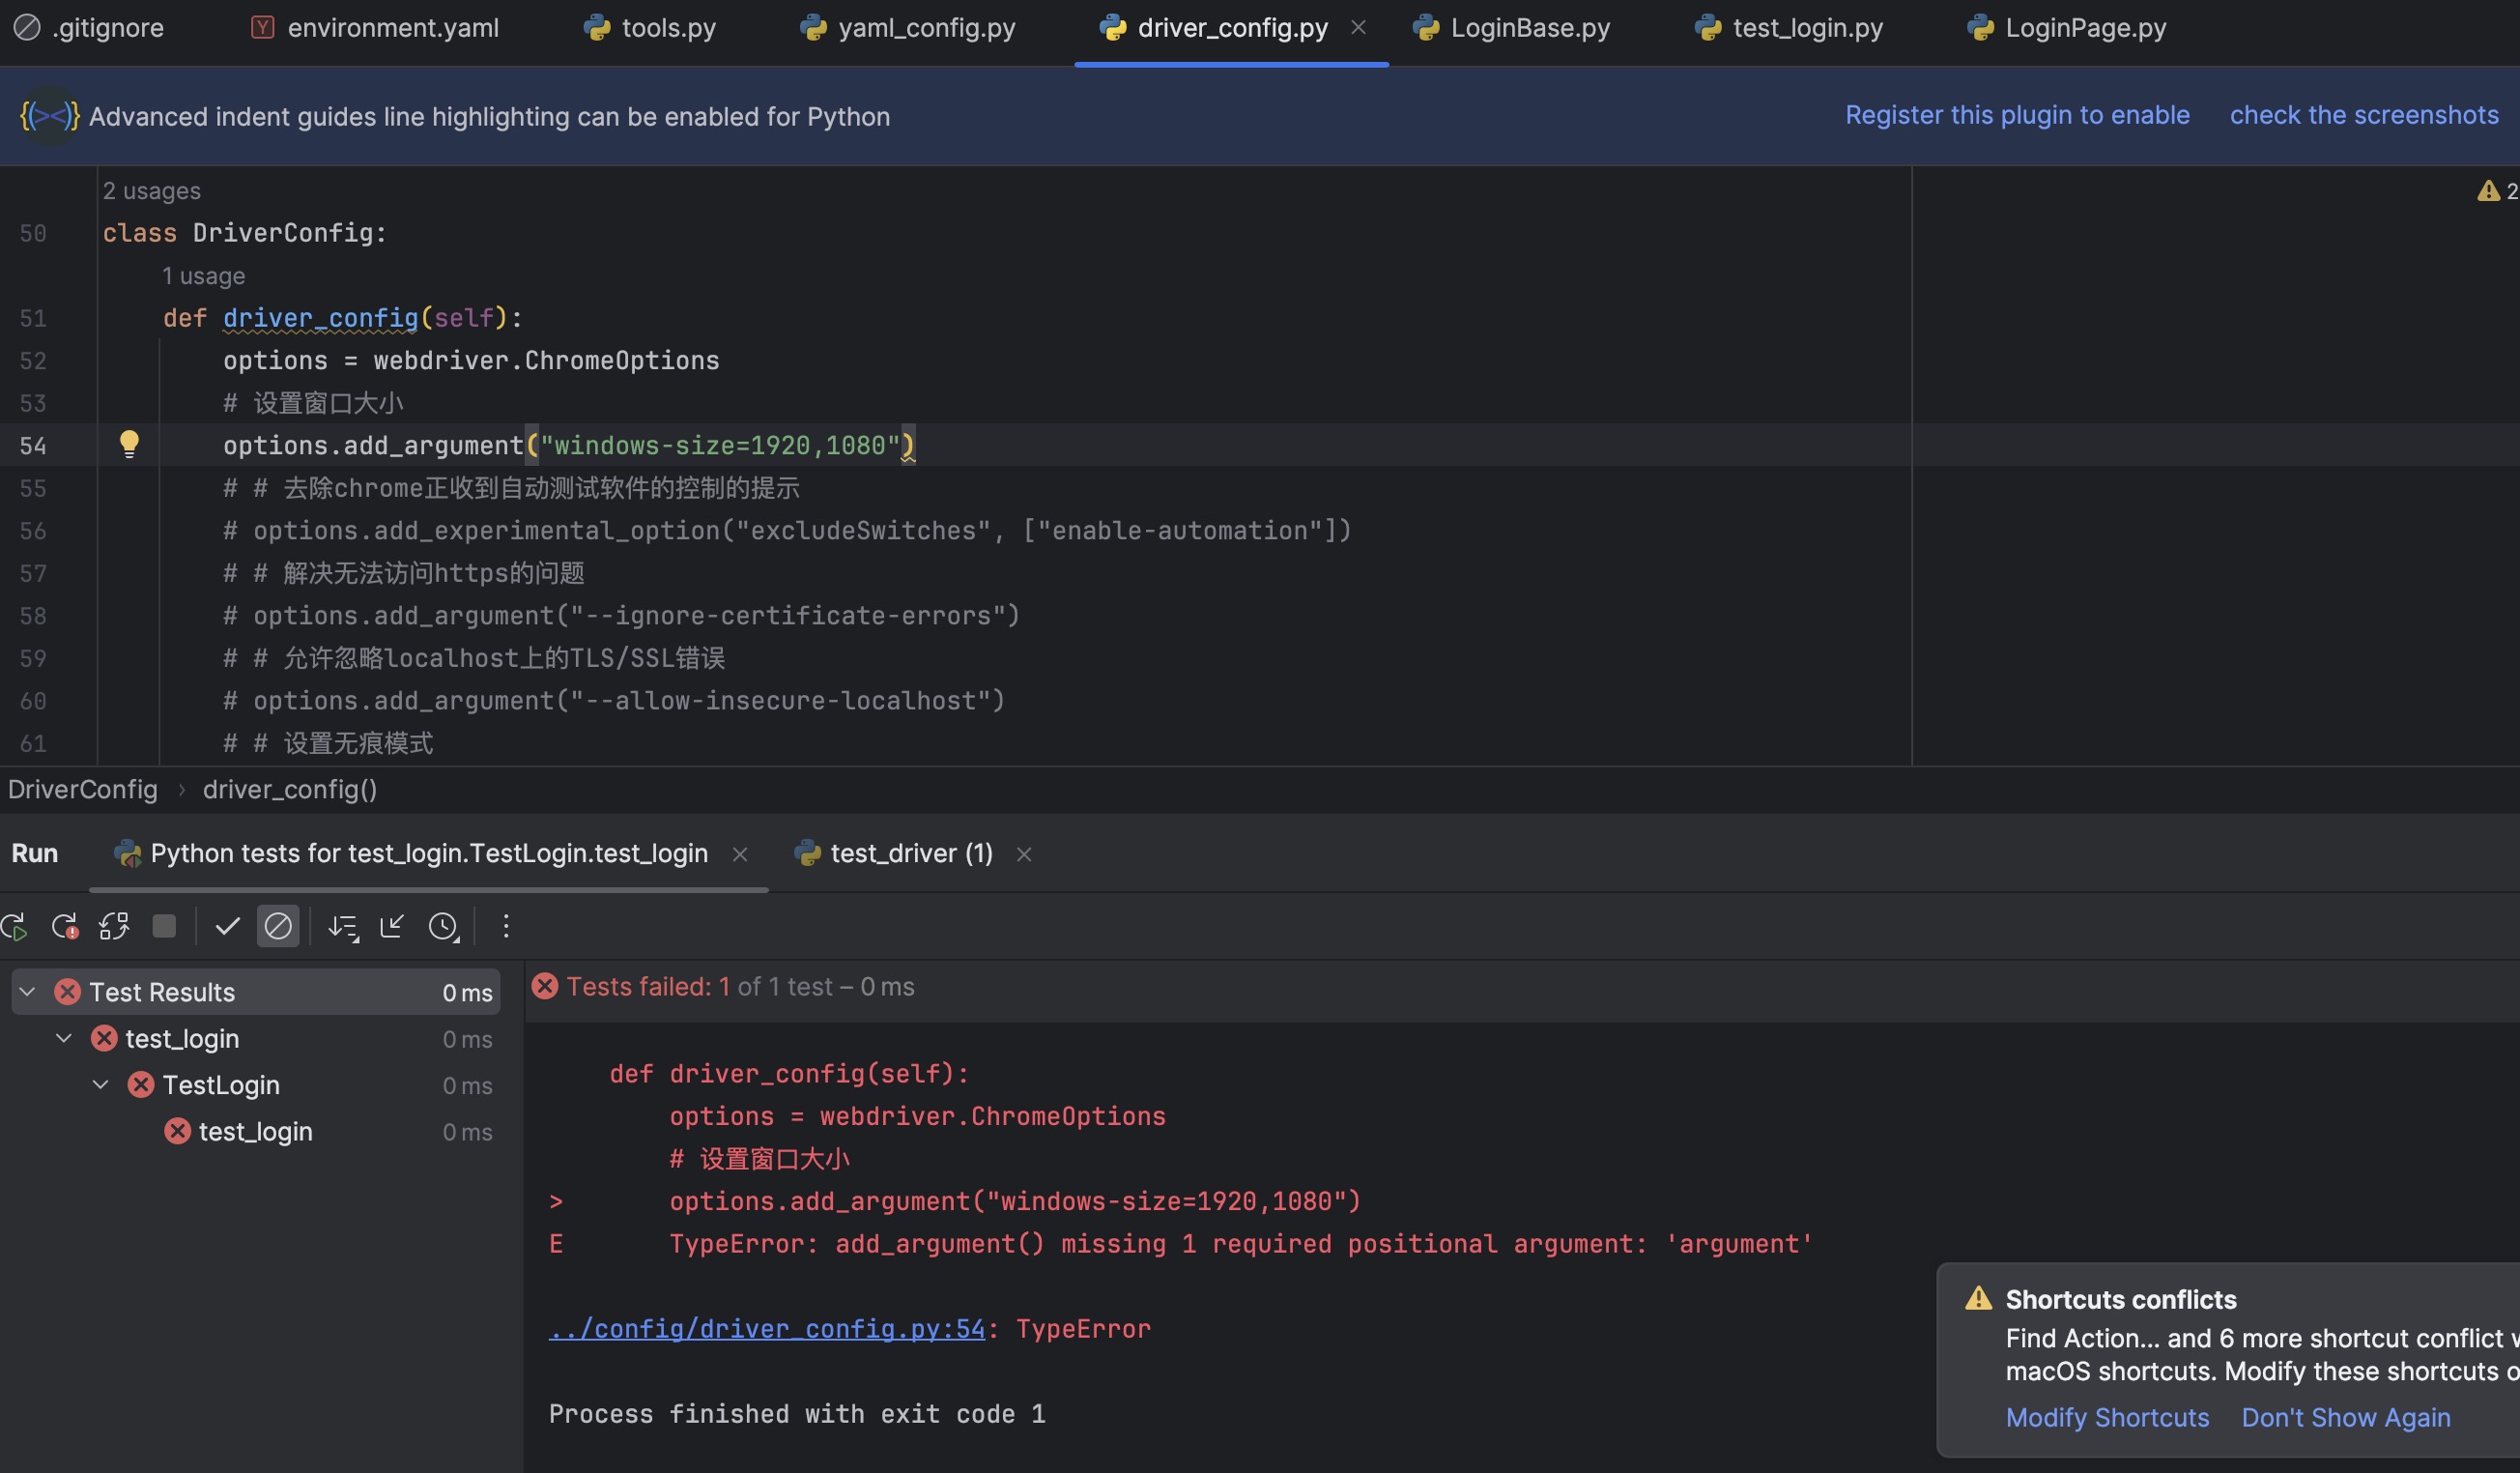Viewport: 2520px width, 1473px height.
Task: Click the commented --allow-insecure-localhost line 60
Action: pos(614,700)
